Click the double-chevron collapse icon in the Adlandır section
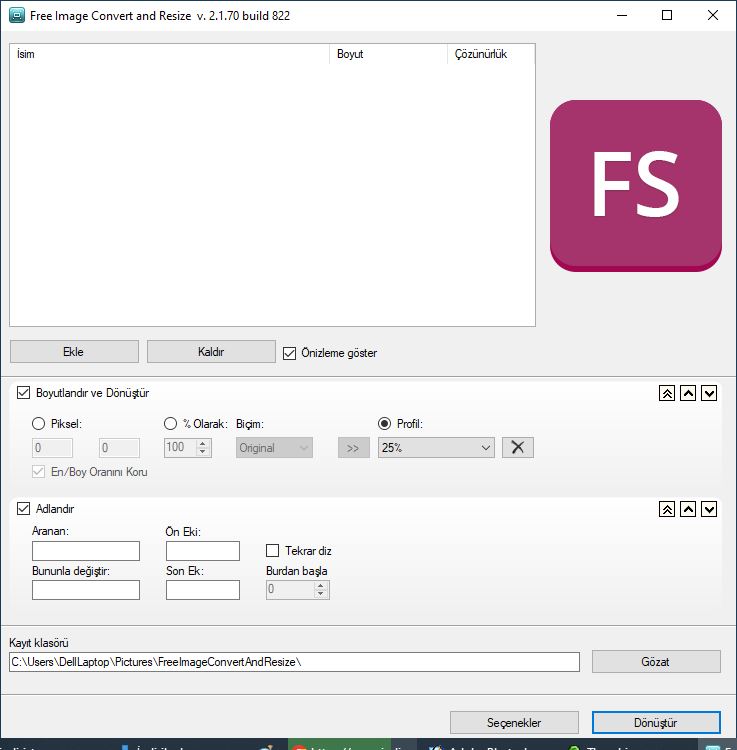Viewport: 737px width, 750px height. tap(667, 509)
